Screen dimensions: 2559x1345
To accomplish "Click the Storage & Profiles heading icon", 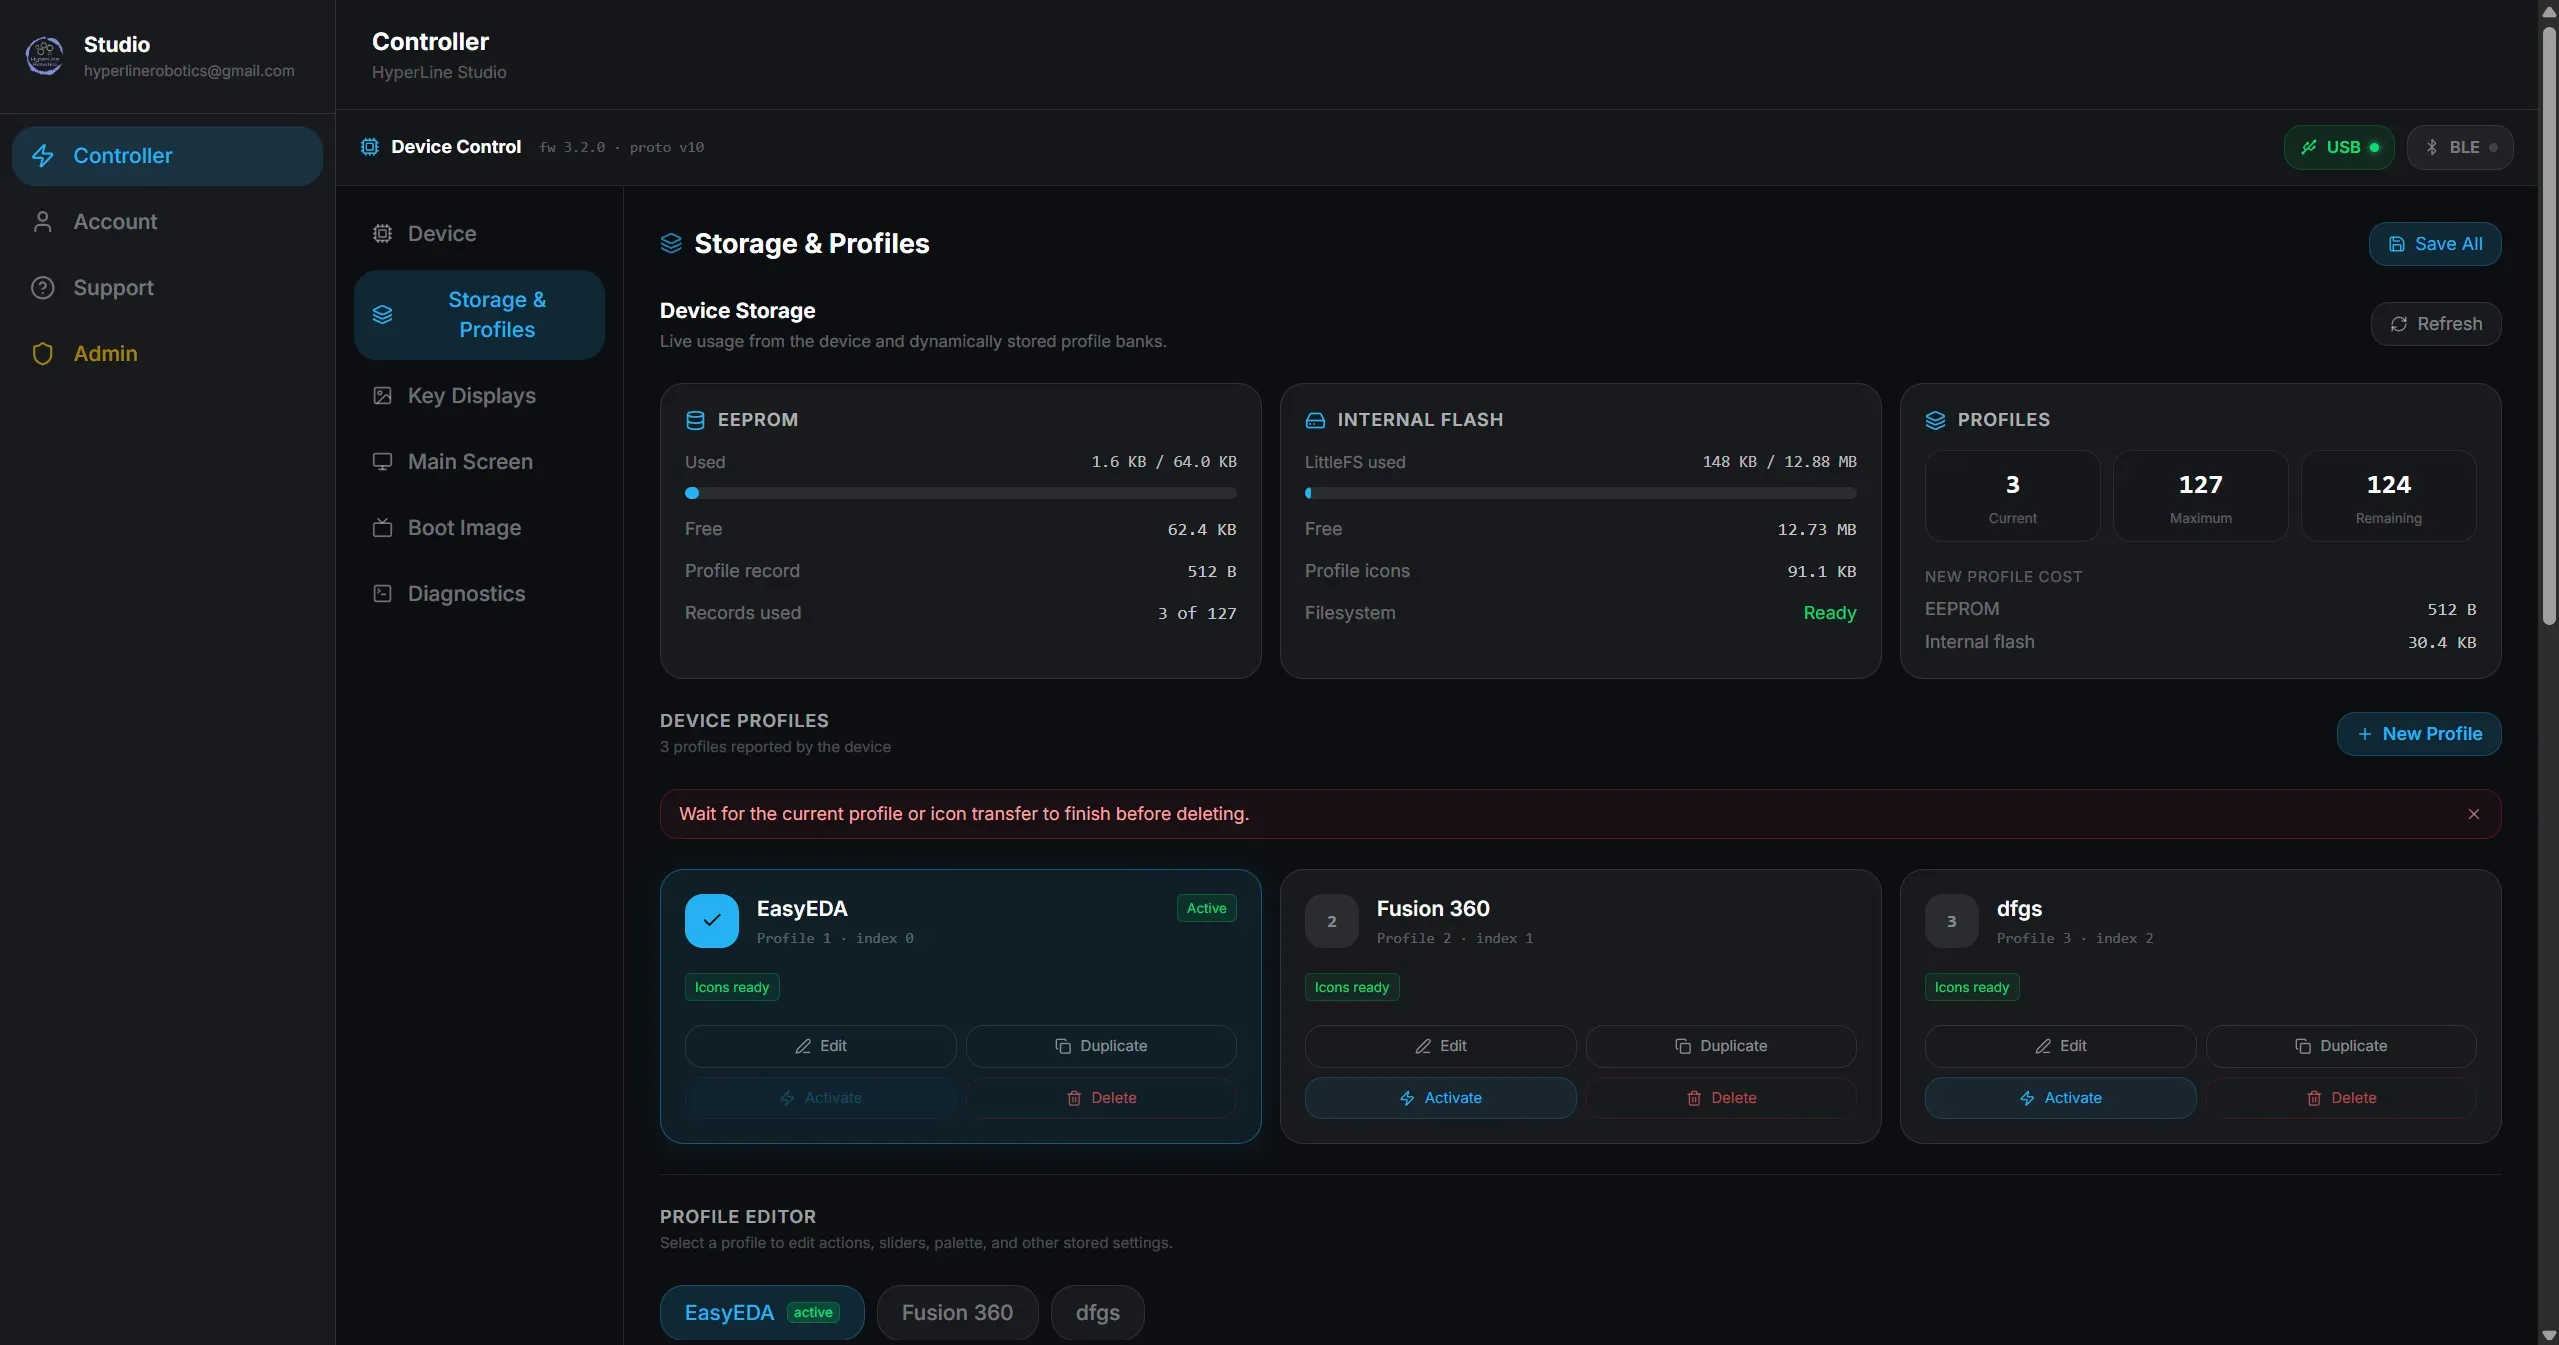I will coord(671,243).
